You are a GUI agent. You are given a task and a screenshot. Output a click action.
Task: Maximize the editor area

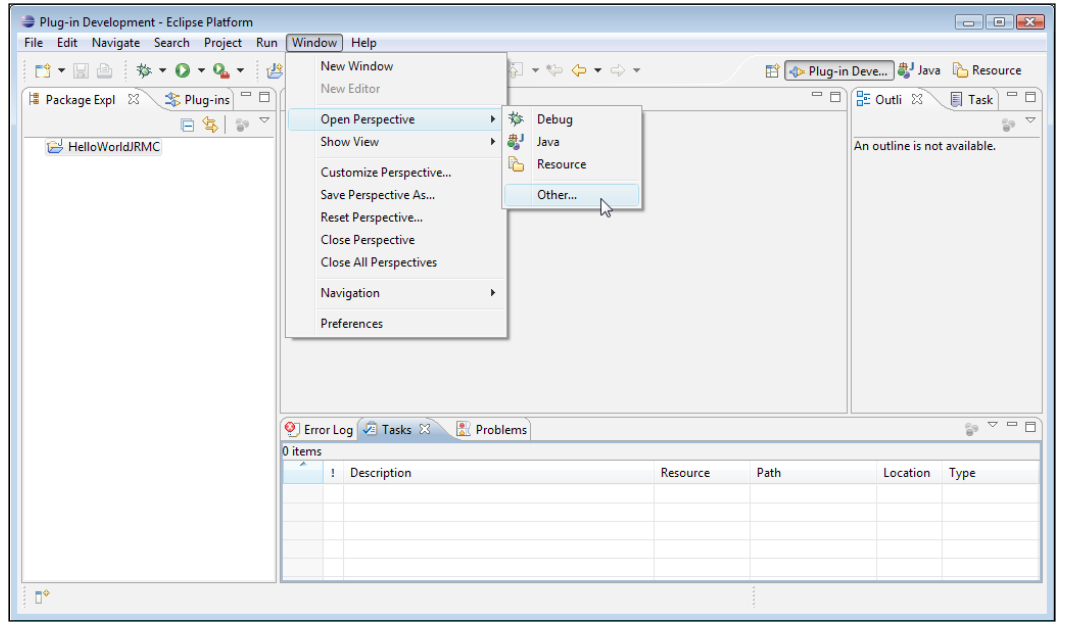(x=835, y=97)
